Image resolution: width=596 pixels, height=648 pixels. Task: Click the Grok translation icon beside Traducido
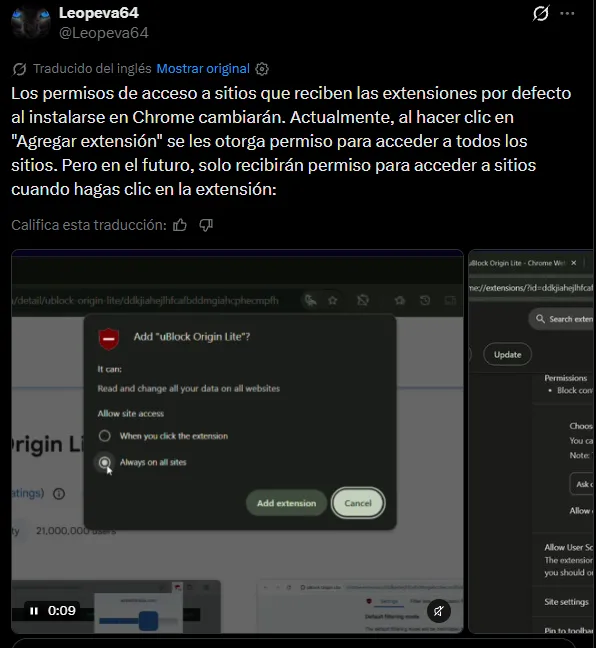(19, 69)
